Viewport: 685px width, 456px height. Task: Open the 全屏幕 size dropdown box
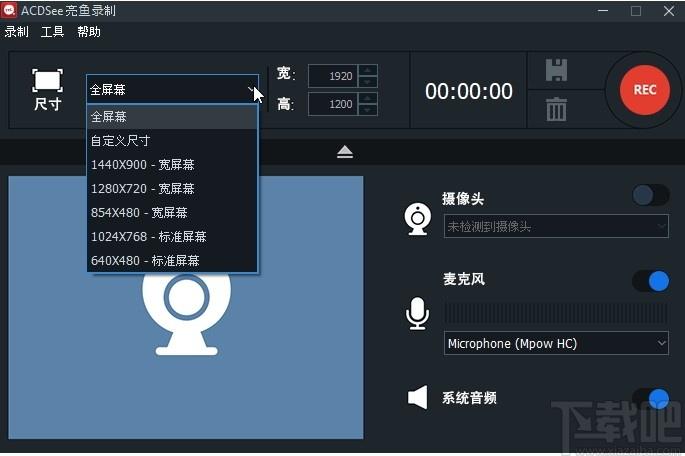point(173,90)
